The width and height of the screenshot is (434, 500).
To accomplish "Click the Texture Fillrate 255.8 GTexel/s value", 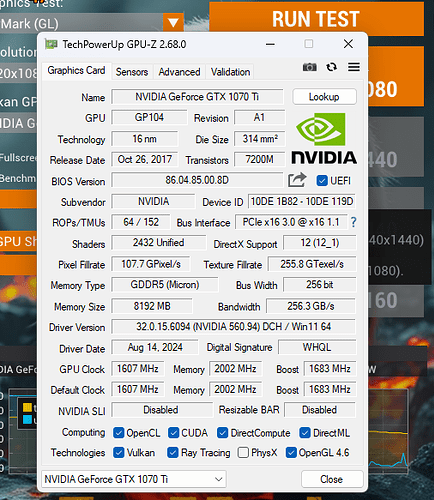I will click(312, 264).
